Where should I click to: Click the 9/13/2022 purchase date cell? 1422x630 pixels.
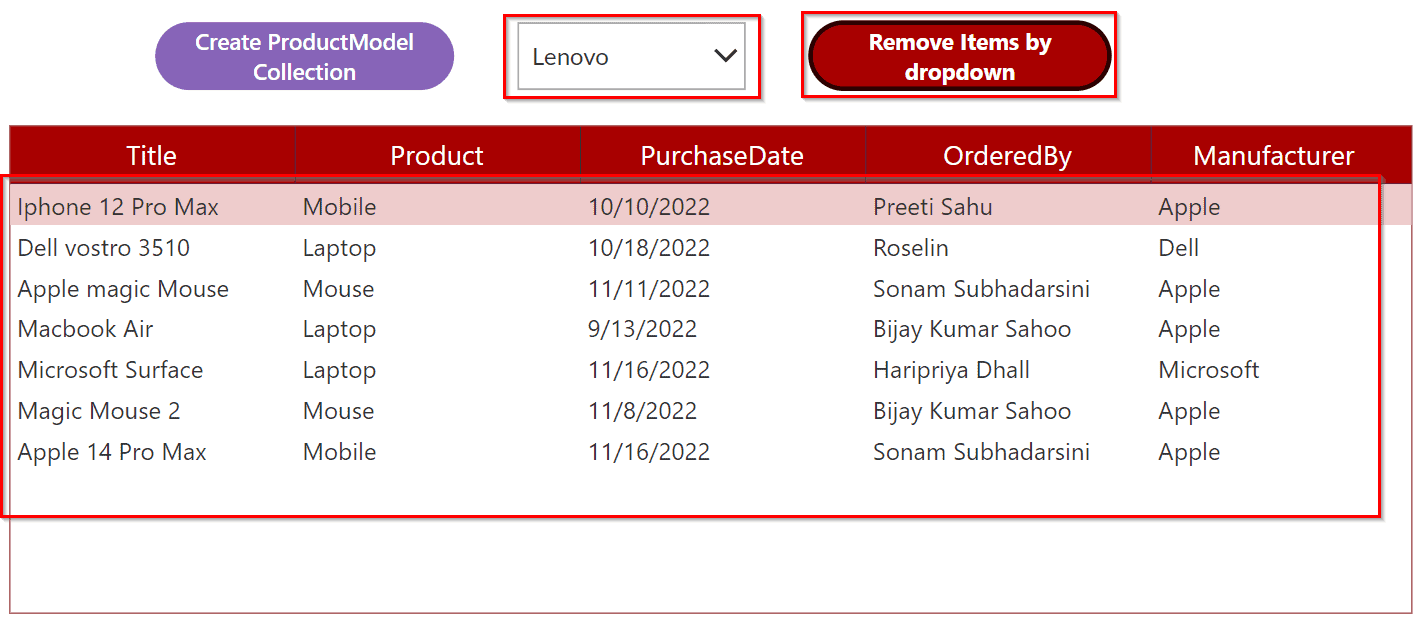[x=642, y=329]
